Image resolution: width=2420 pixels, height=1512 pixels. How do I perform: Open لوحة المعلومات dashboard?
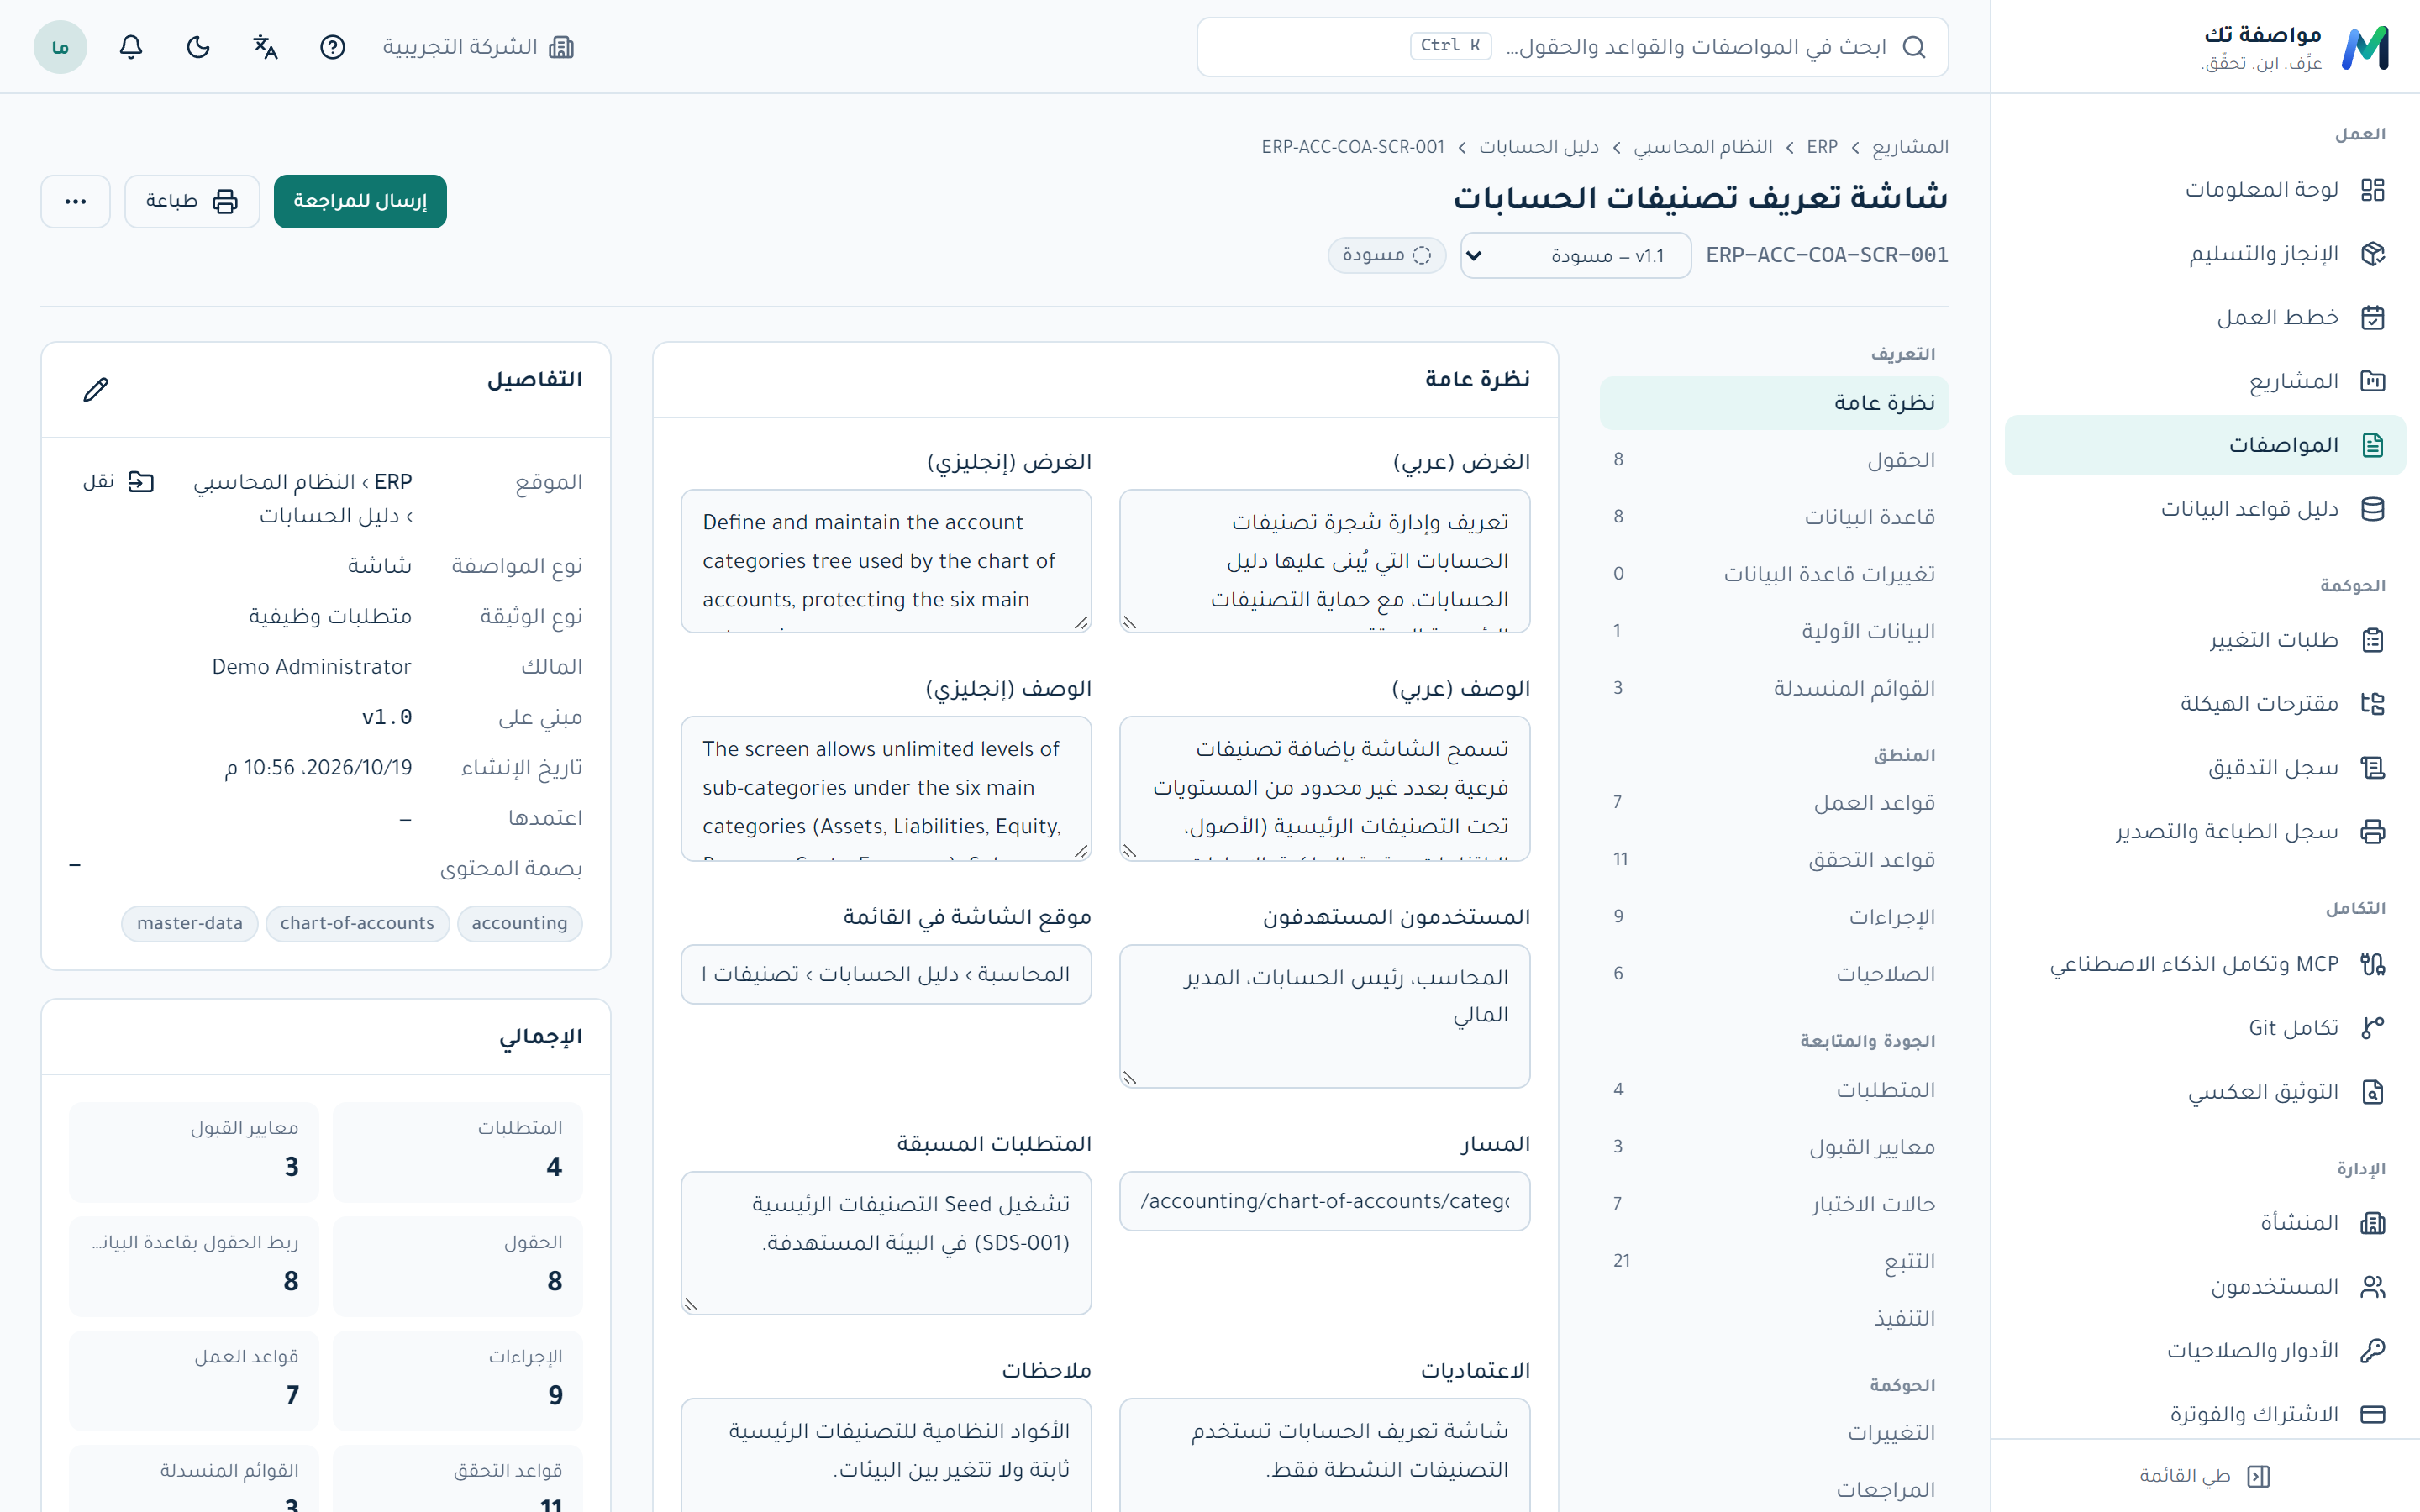pos(2204,189)
